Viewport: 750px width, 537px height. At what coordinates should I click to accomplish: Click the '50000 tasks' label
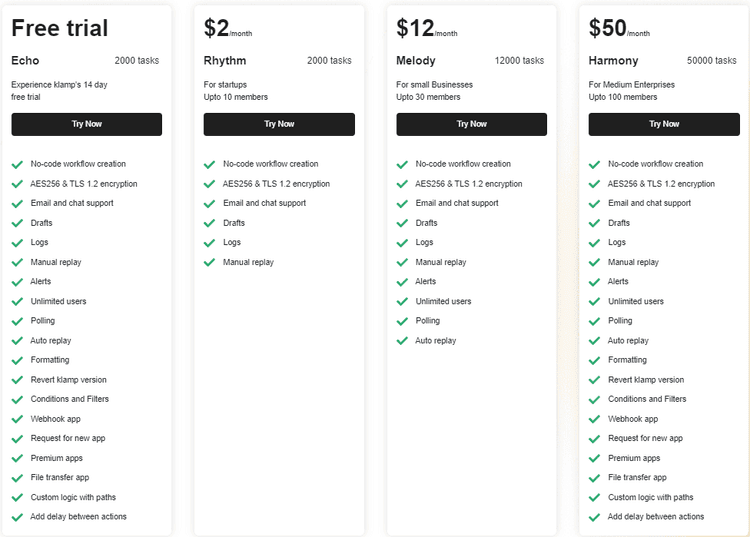click(712, 61)
